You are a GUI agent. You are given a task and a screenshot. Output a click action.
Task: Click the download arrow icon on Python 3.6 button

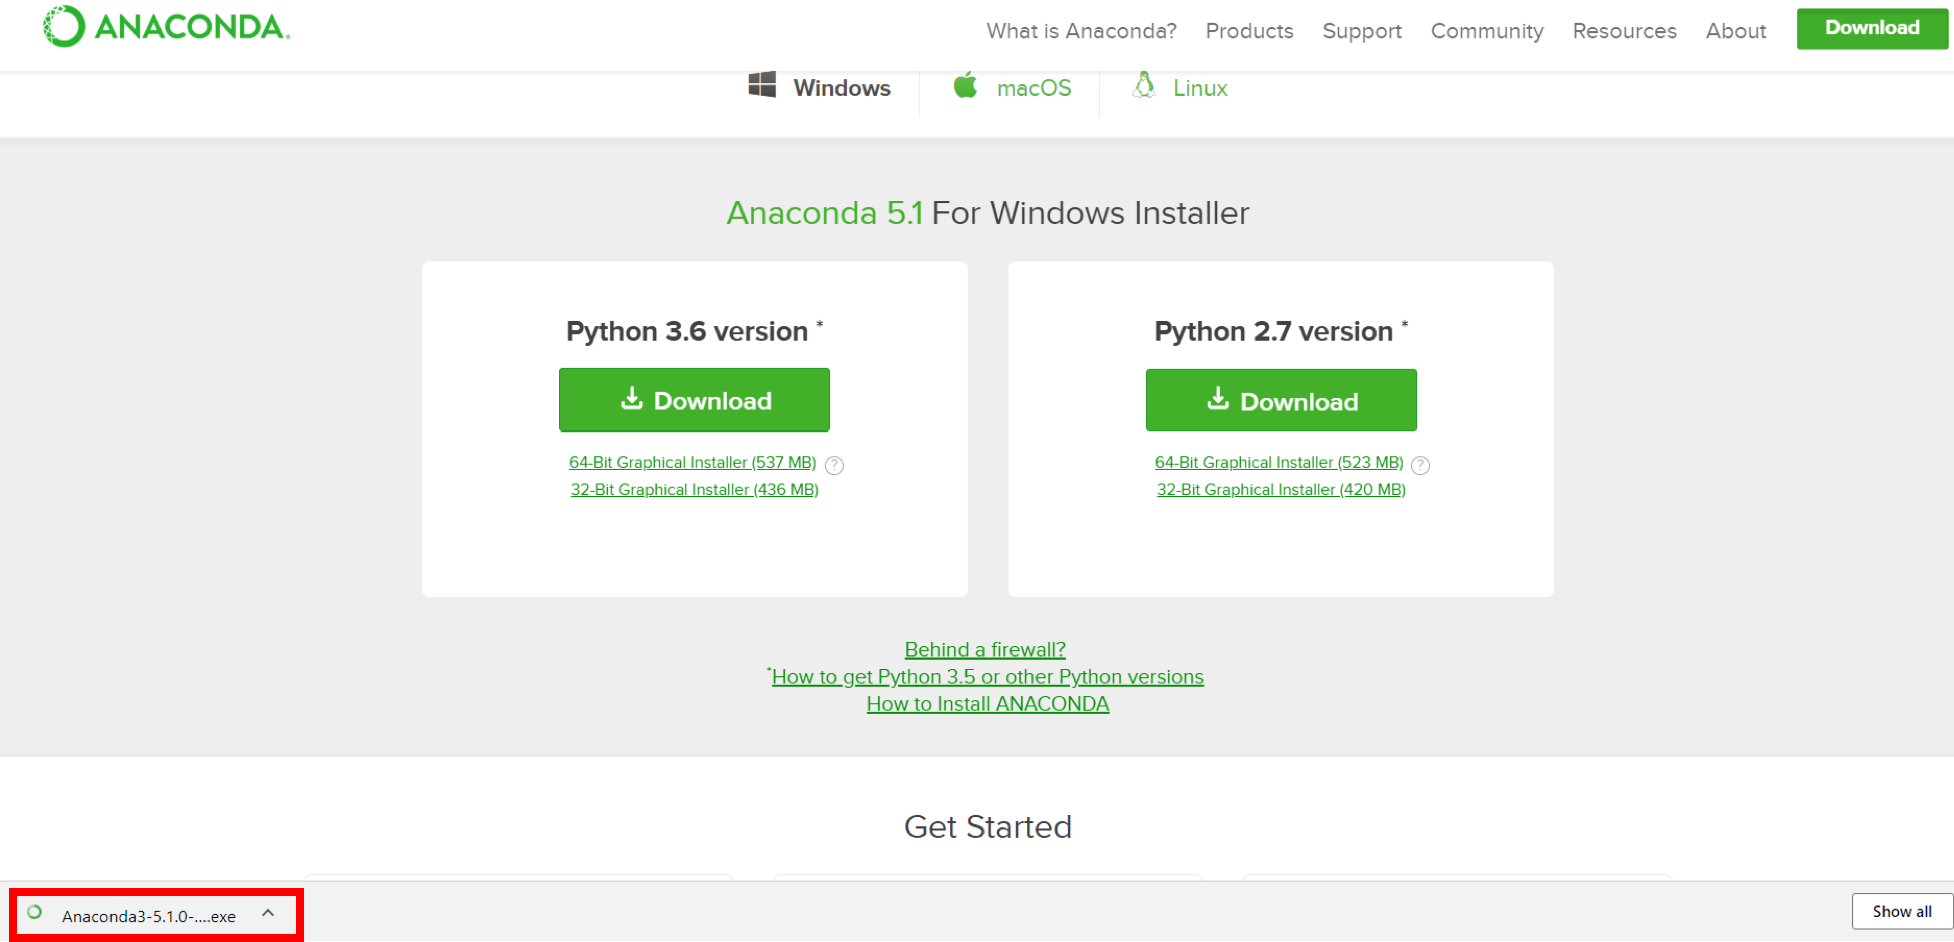(631, 398)
